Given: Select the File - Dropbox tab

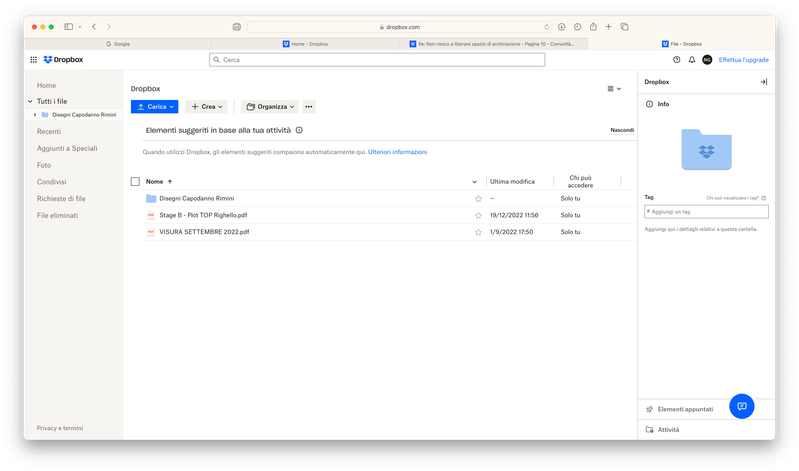Looking at the screenshot, I should (682, 44).
